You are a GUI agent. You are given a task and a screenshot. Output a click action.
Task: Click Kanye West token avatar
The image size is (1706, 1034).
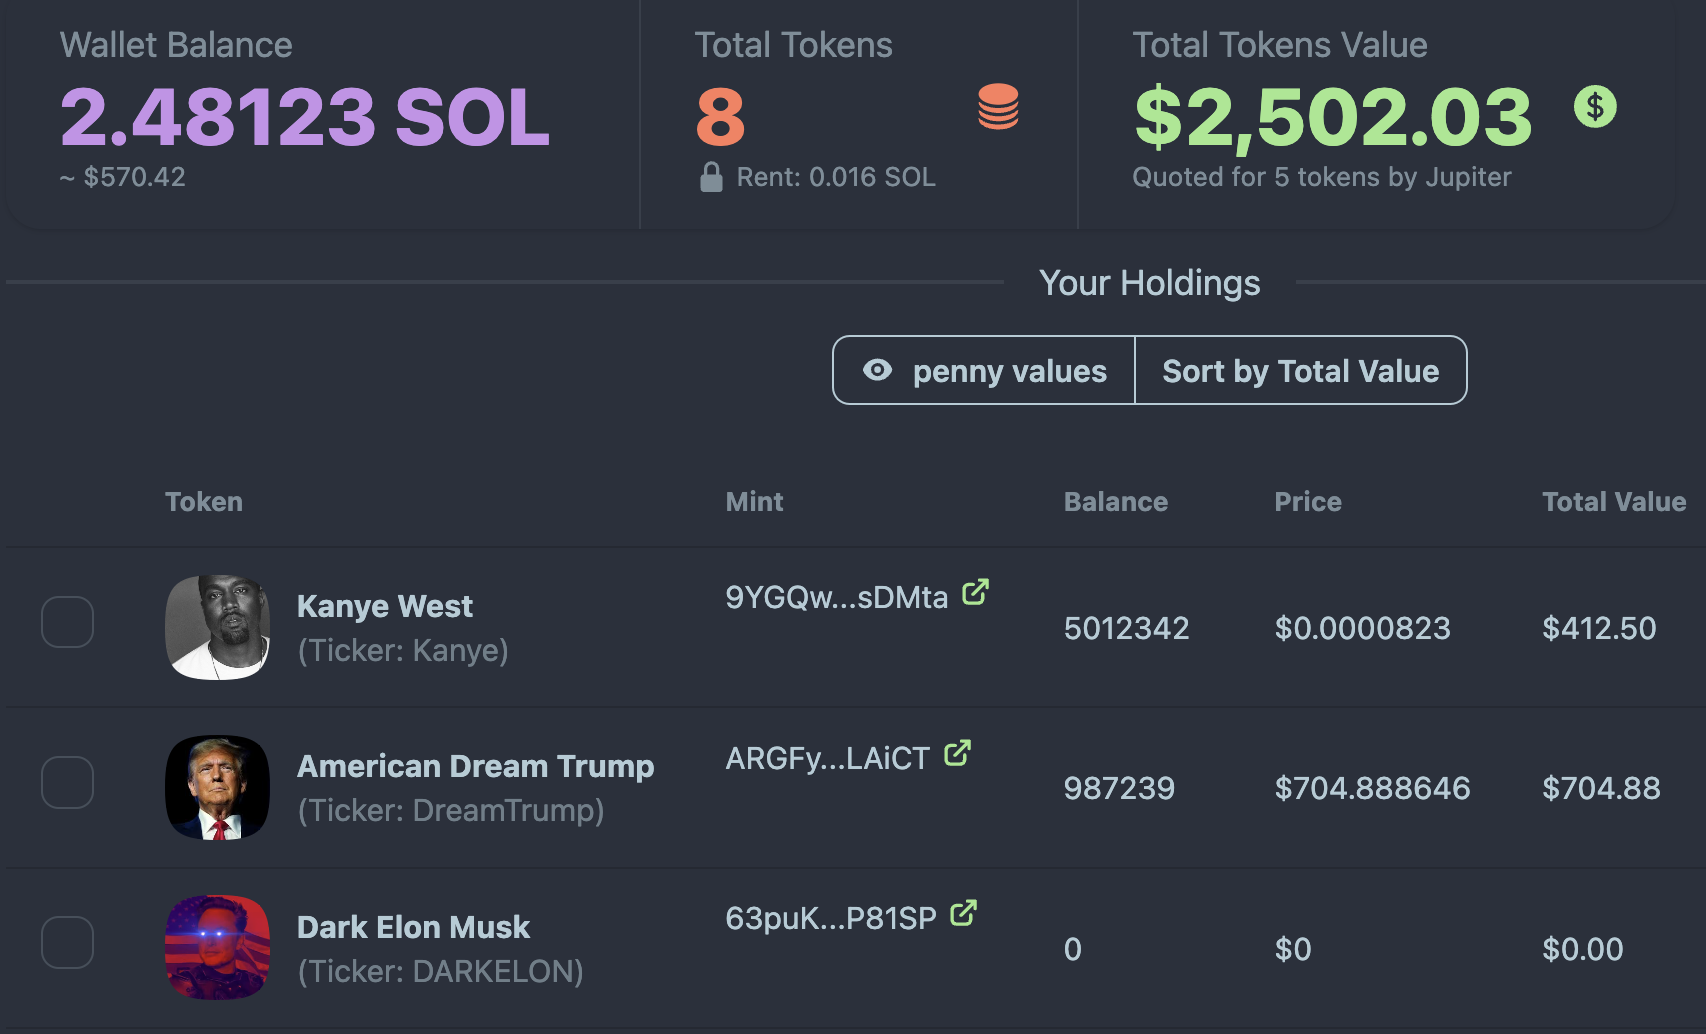[x=217, y=627]
